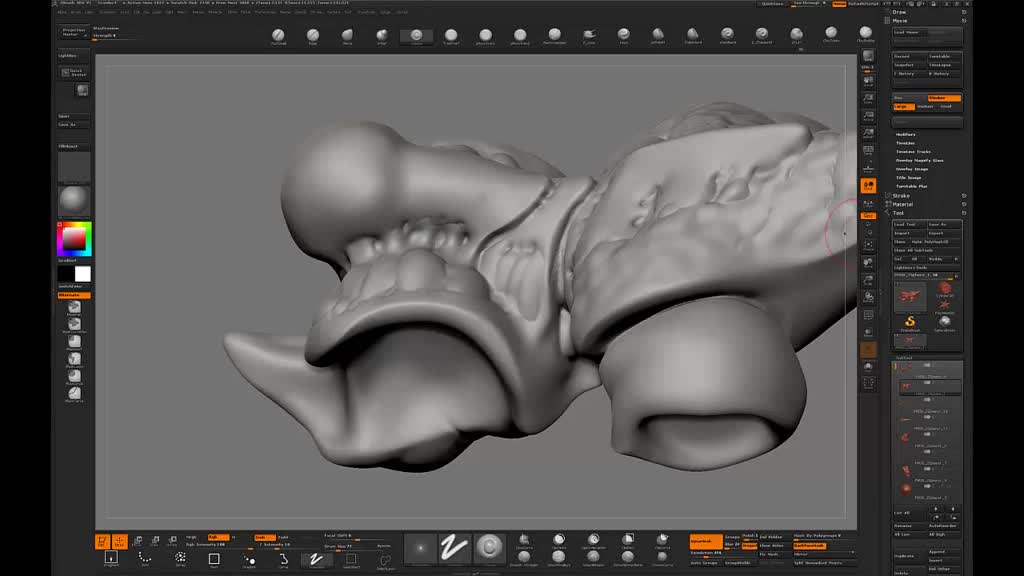Pick a color in the color picker square
Image resolution: width=1024 pixels, height=576 pixels.
pos(74,239)
